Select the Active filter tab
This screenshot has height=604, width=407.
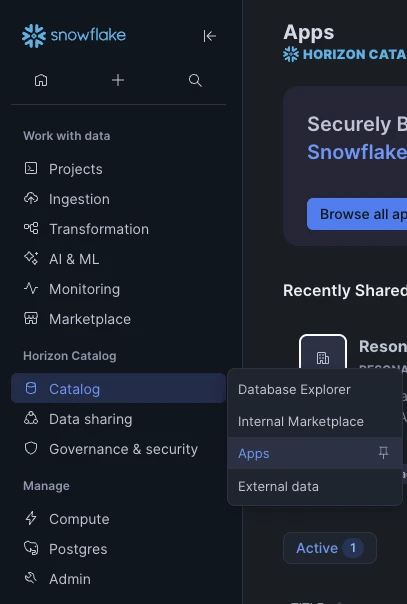coord(330,548)
